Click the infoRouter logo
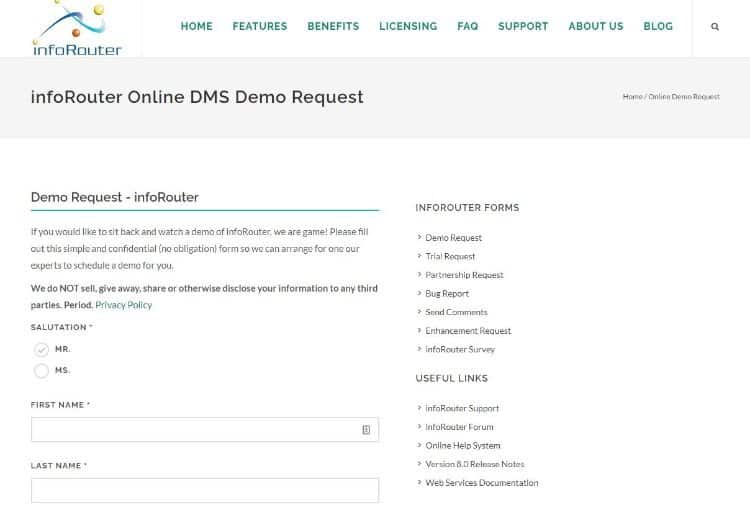This screenshot has width=750, height=505. coord(77,28)
